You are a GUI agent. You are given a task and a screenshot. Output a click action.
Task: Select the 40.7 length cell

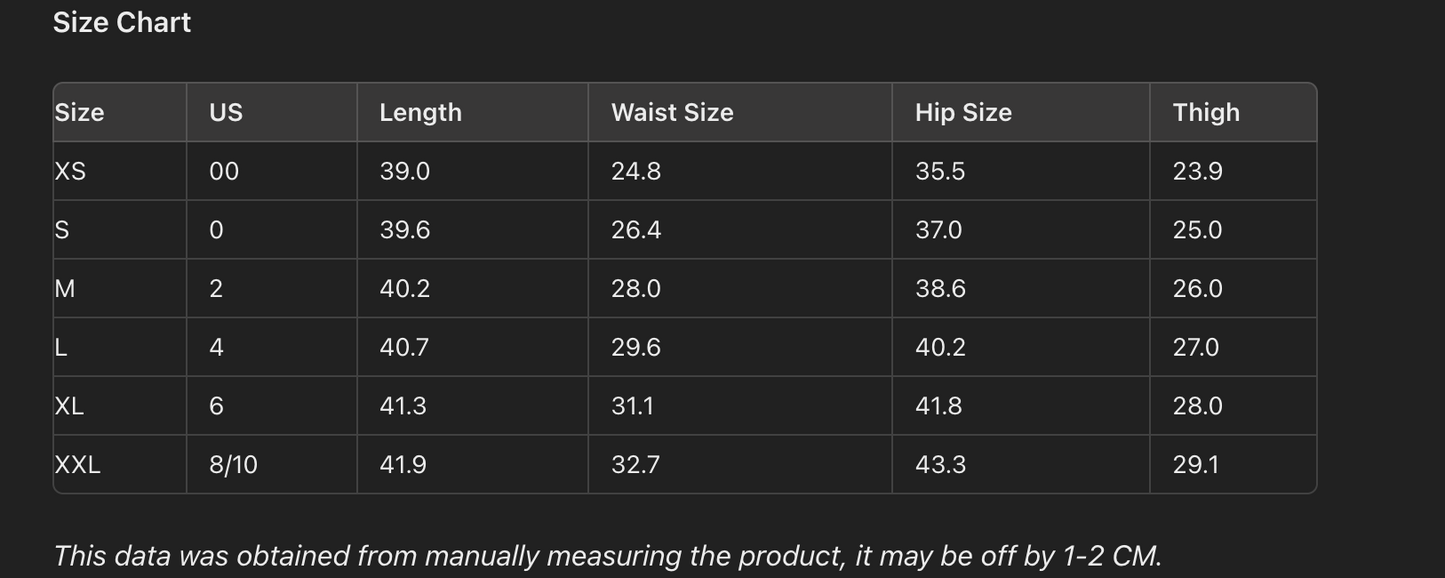click(404, 347)
